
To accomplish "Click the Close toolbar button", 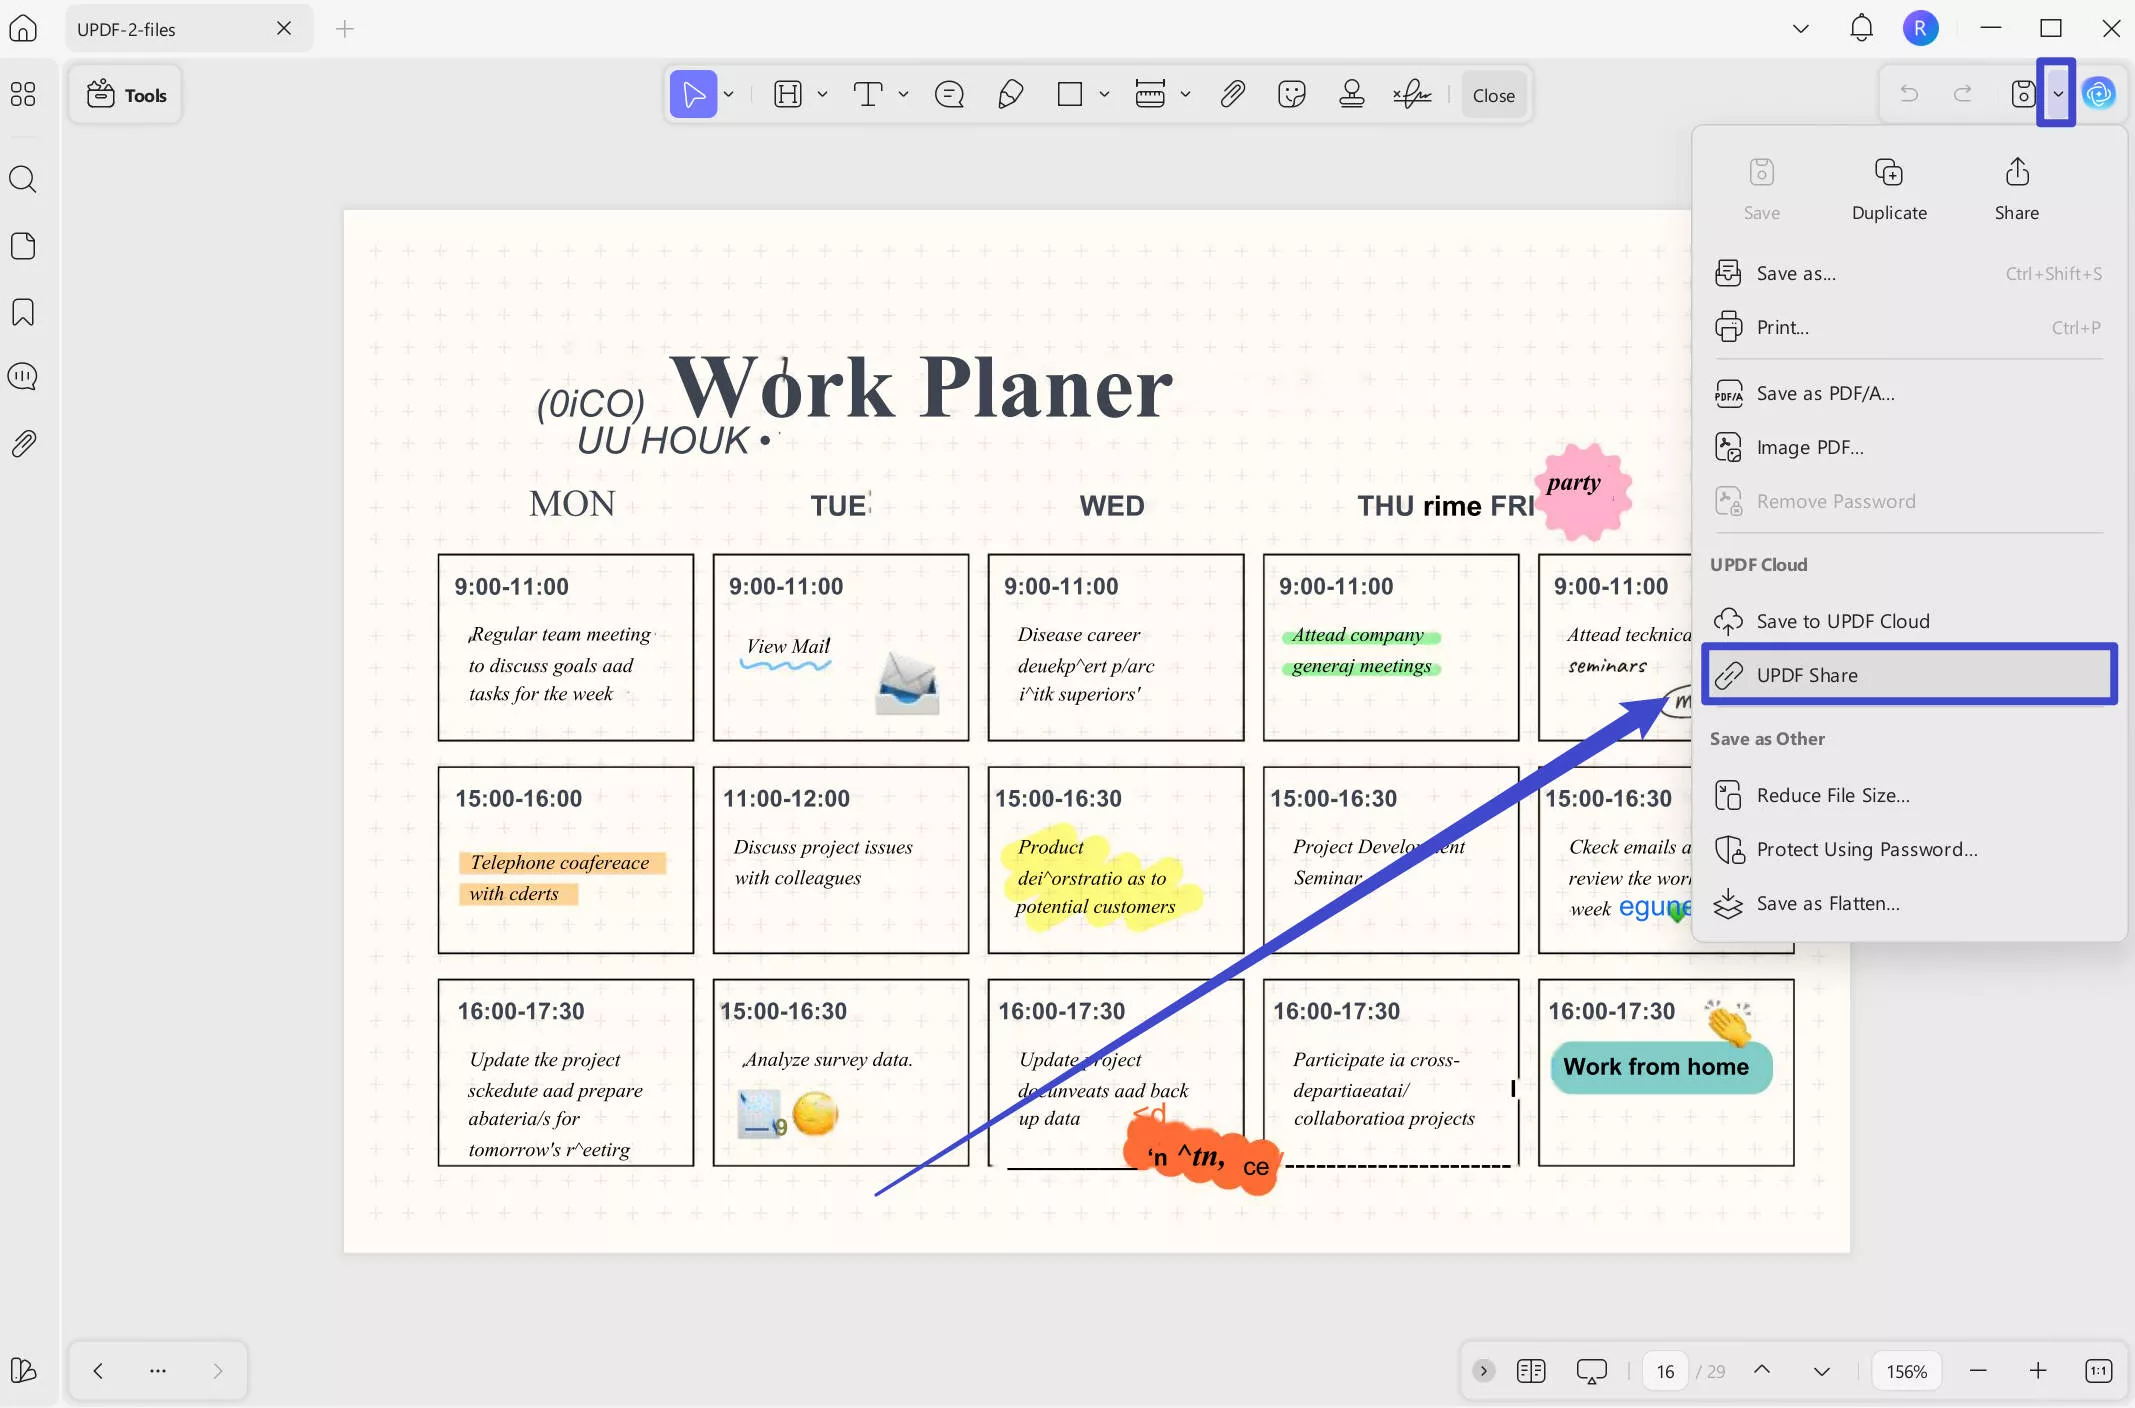I will (x=1493, y=95).
